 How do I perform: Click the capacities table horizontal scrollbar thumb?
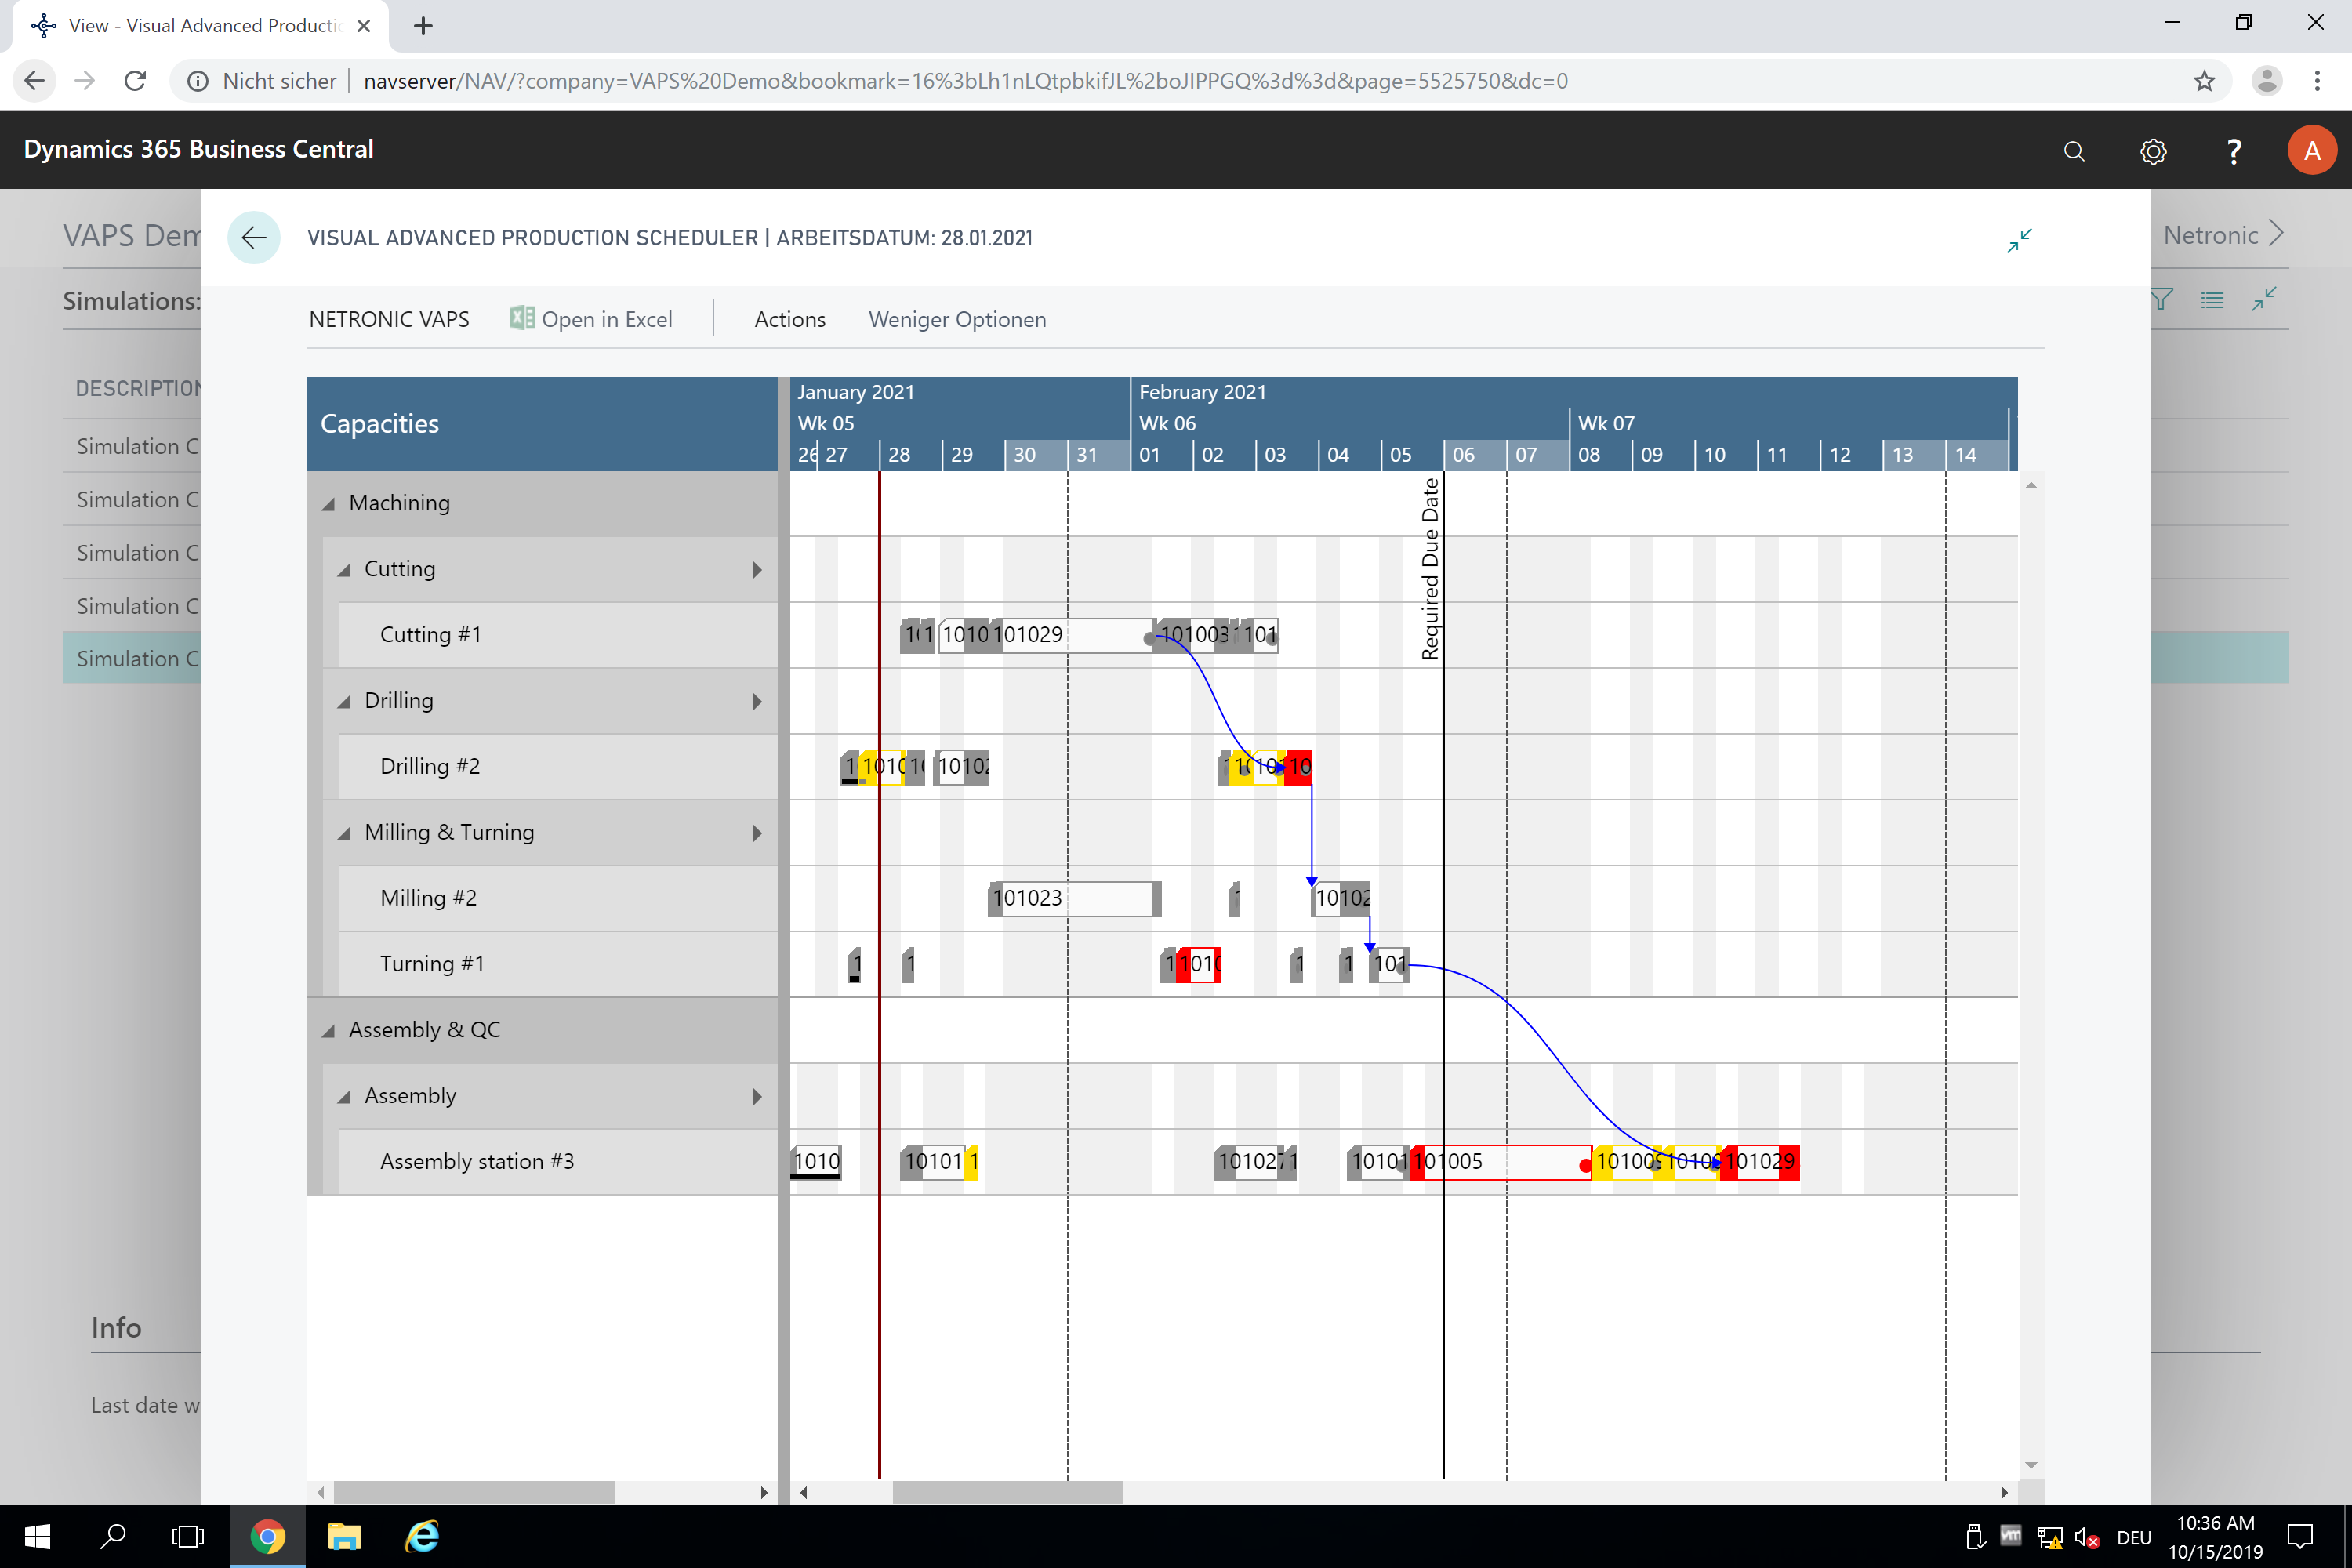(474, 1493)
